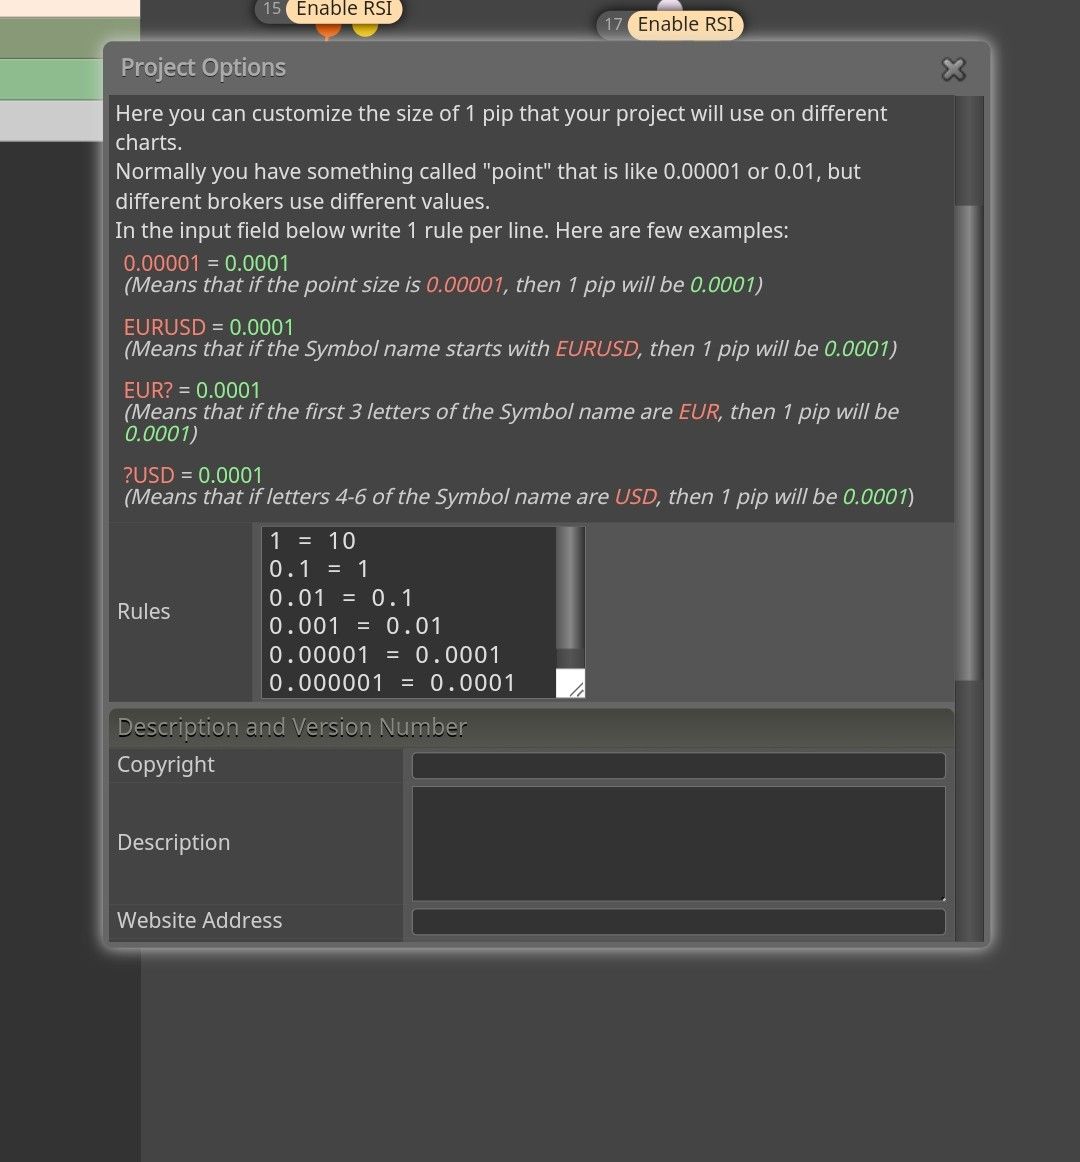Click the 'EURUSD = 0.0001' example
1080x1162 pixels.
[208, 327]
